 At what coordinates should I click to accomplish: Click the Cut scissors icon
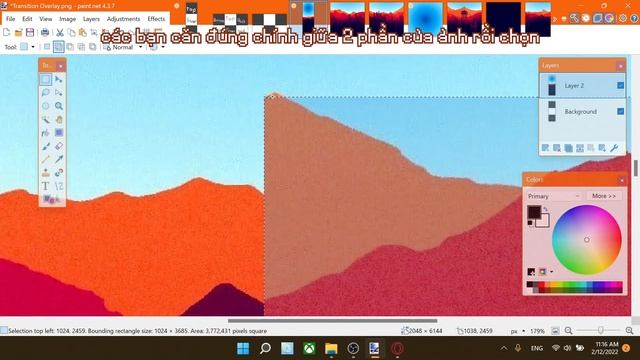click(60, 32)
